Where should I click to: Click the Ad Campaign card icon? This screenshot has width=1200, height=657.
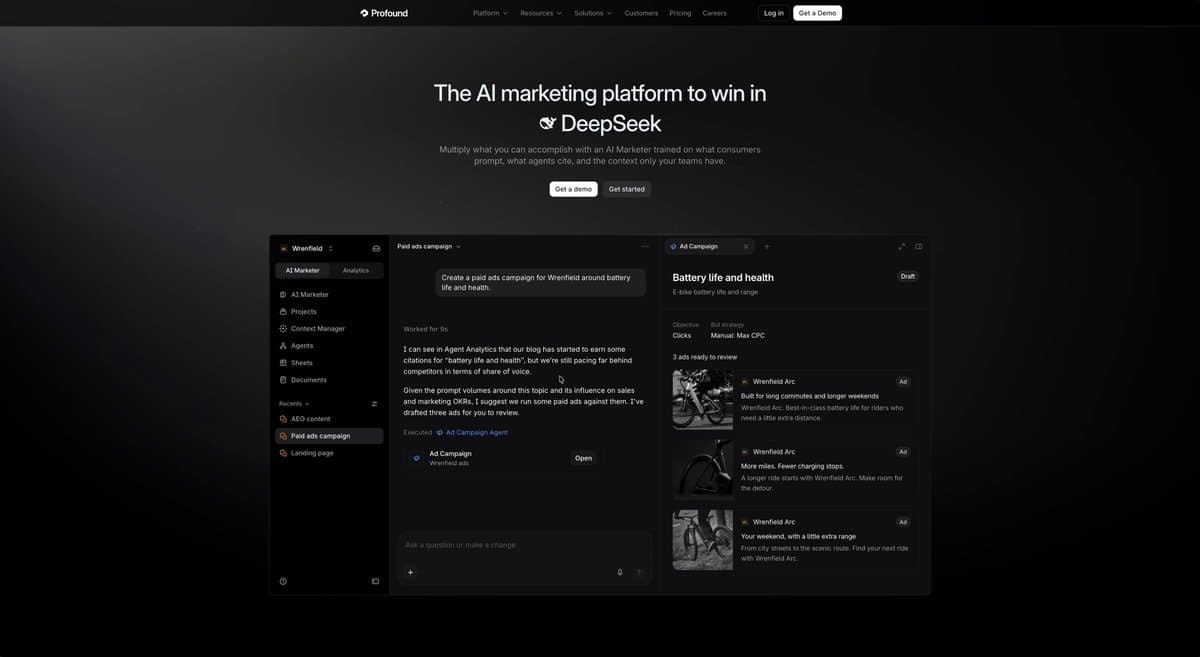(417, 458)
